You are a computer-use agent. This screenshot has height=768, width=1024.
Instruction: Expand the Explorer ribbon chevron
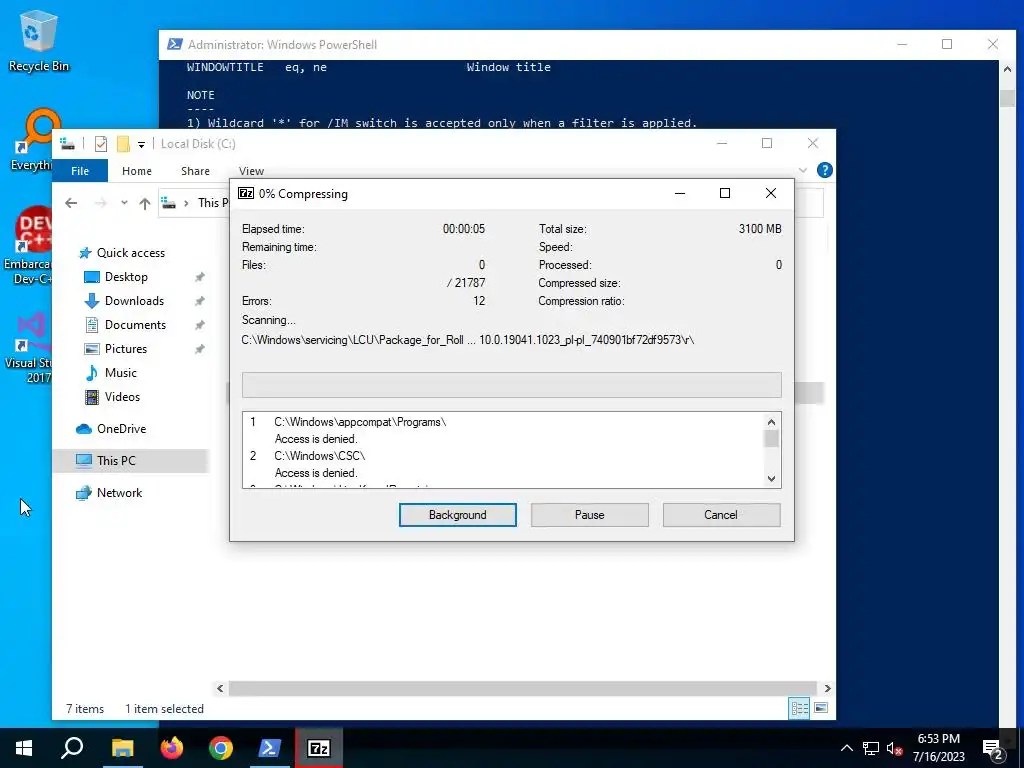pos(803,170)
